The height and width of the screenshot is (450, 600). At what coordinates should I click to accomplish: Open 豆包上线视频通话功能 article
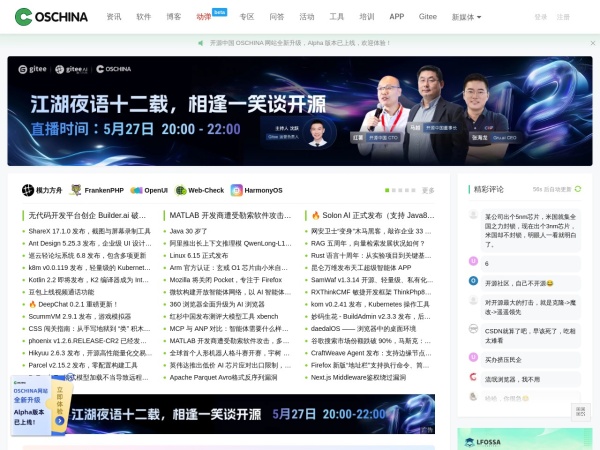click(x=61, y=292)
